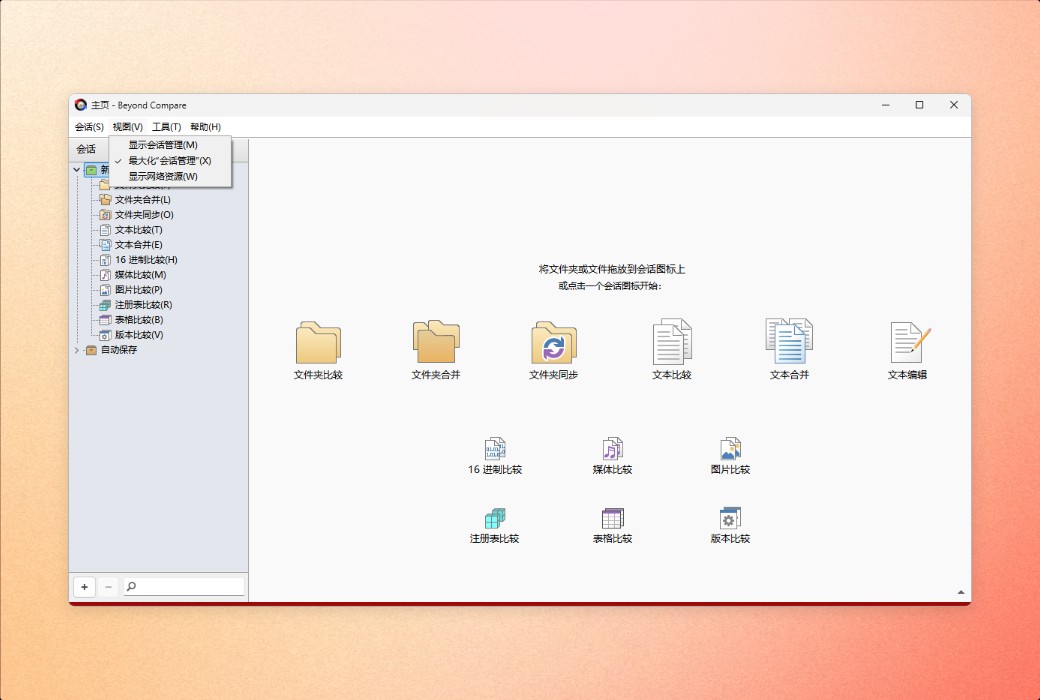The width and height of the screenshot is (1040, 700).
Task: Choose 显示网络资源(W) from the menu
Action: 170,176
